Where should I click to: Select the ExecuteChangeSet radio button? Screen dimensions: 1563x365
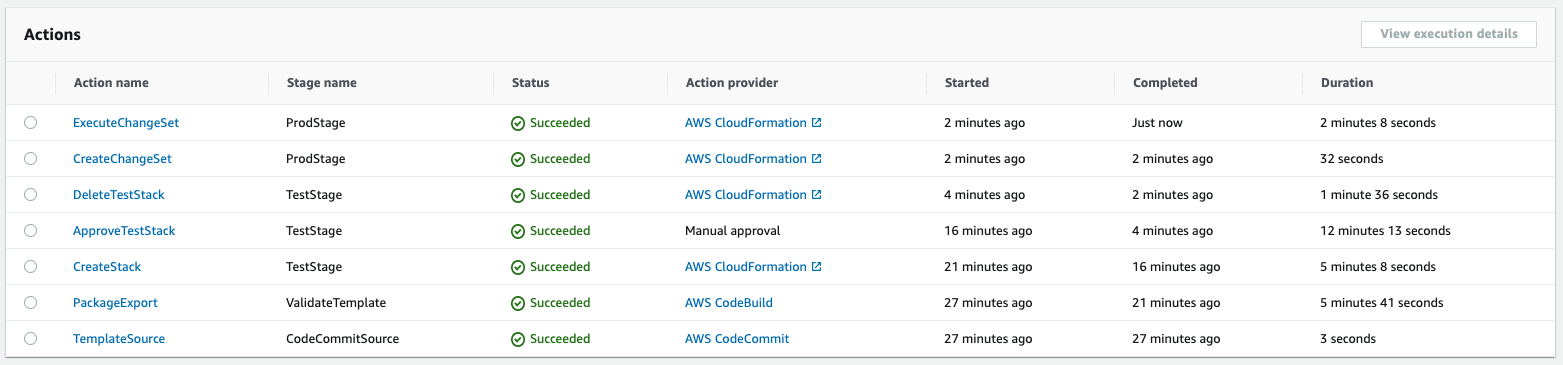(30, 122)
